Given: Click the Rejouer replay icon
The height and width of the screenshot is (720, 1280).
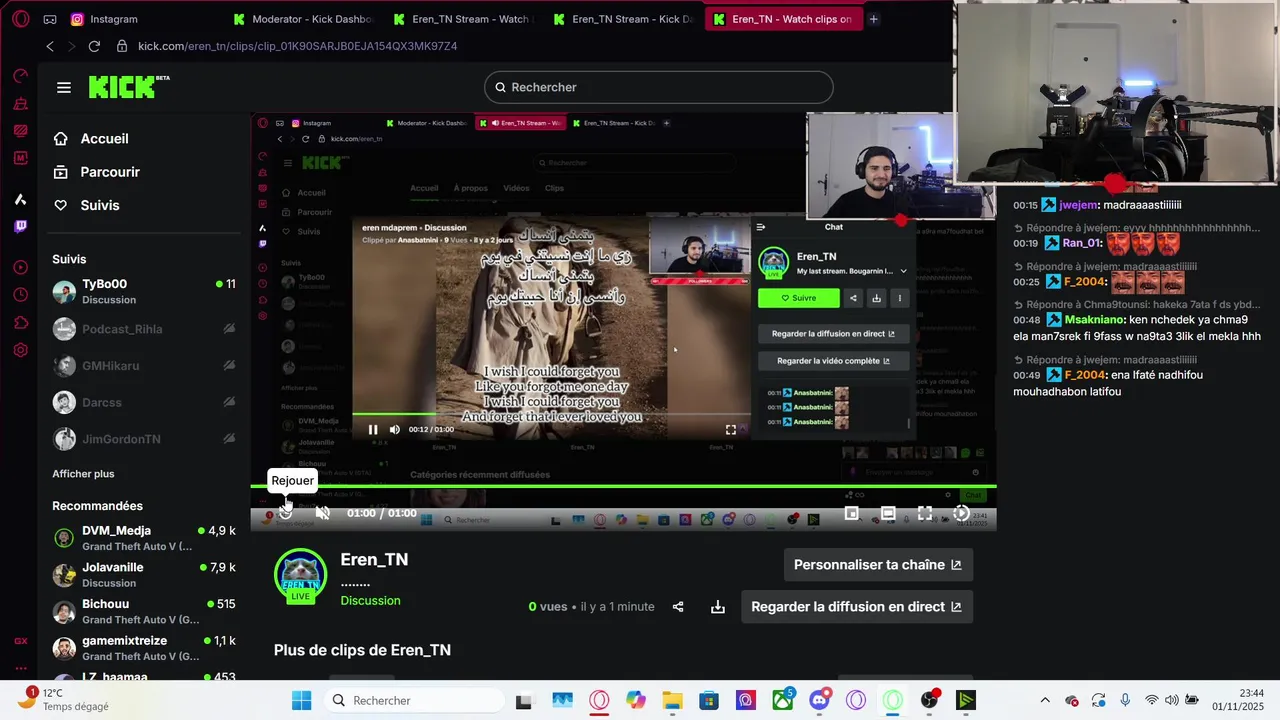Looking at the screenshot, I should (x=286, y=512).
